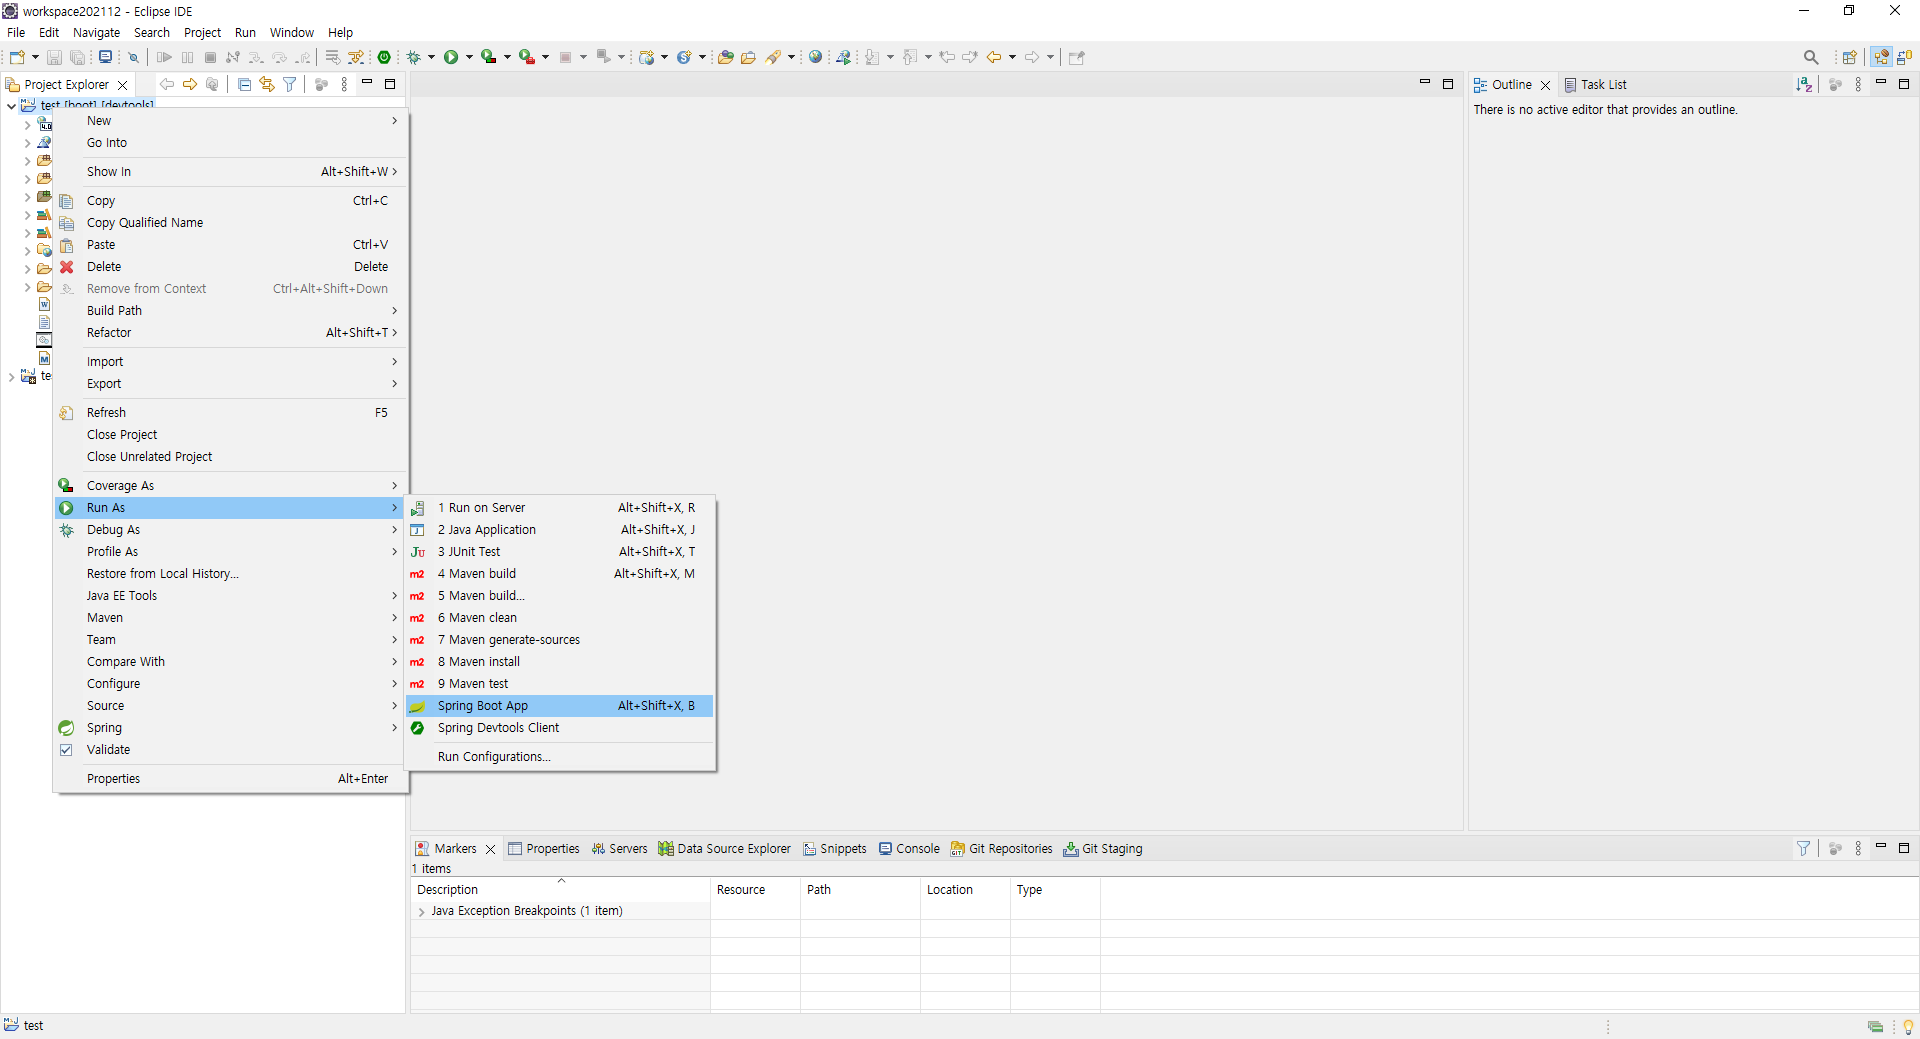Viewport: 1920px width, 1039px height.
Task: Click the Project Explorer filter funnel icon
Action: (290, 84)
